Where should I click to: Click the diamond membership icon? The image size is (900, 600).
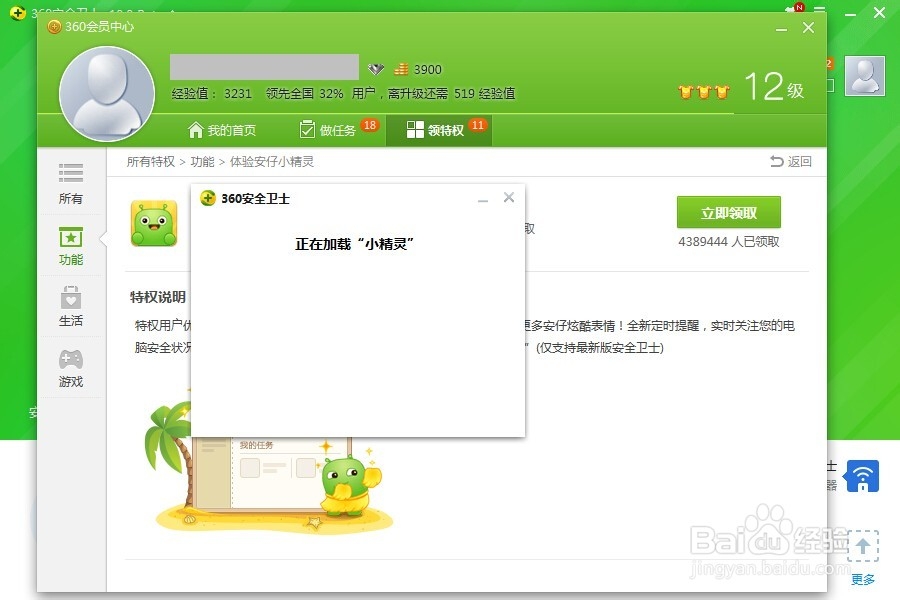coord(376,69)
